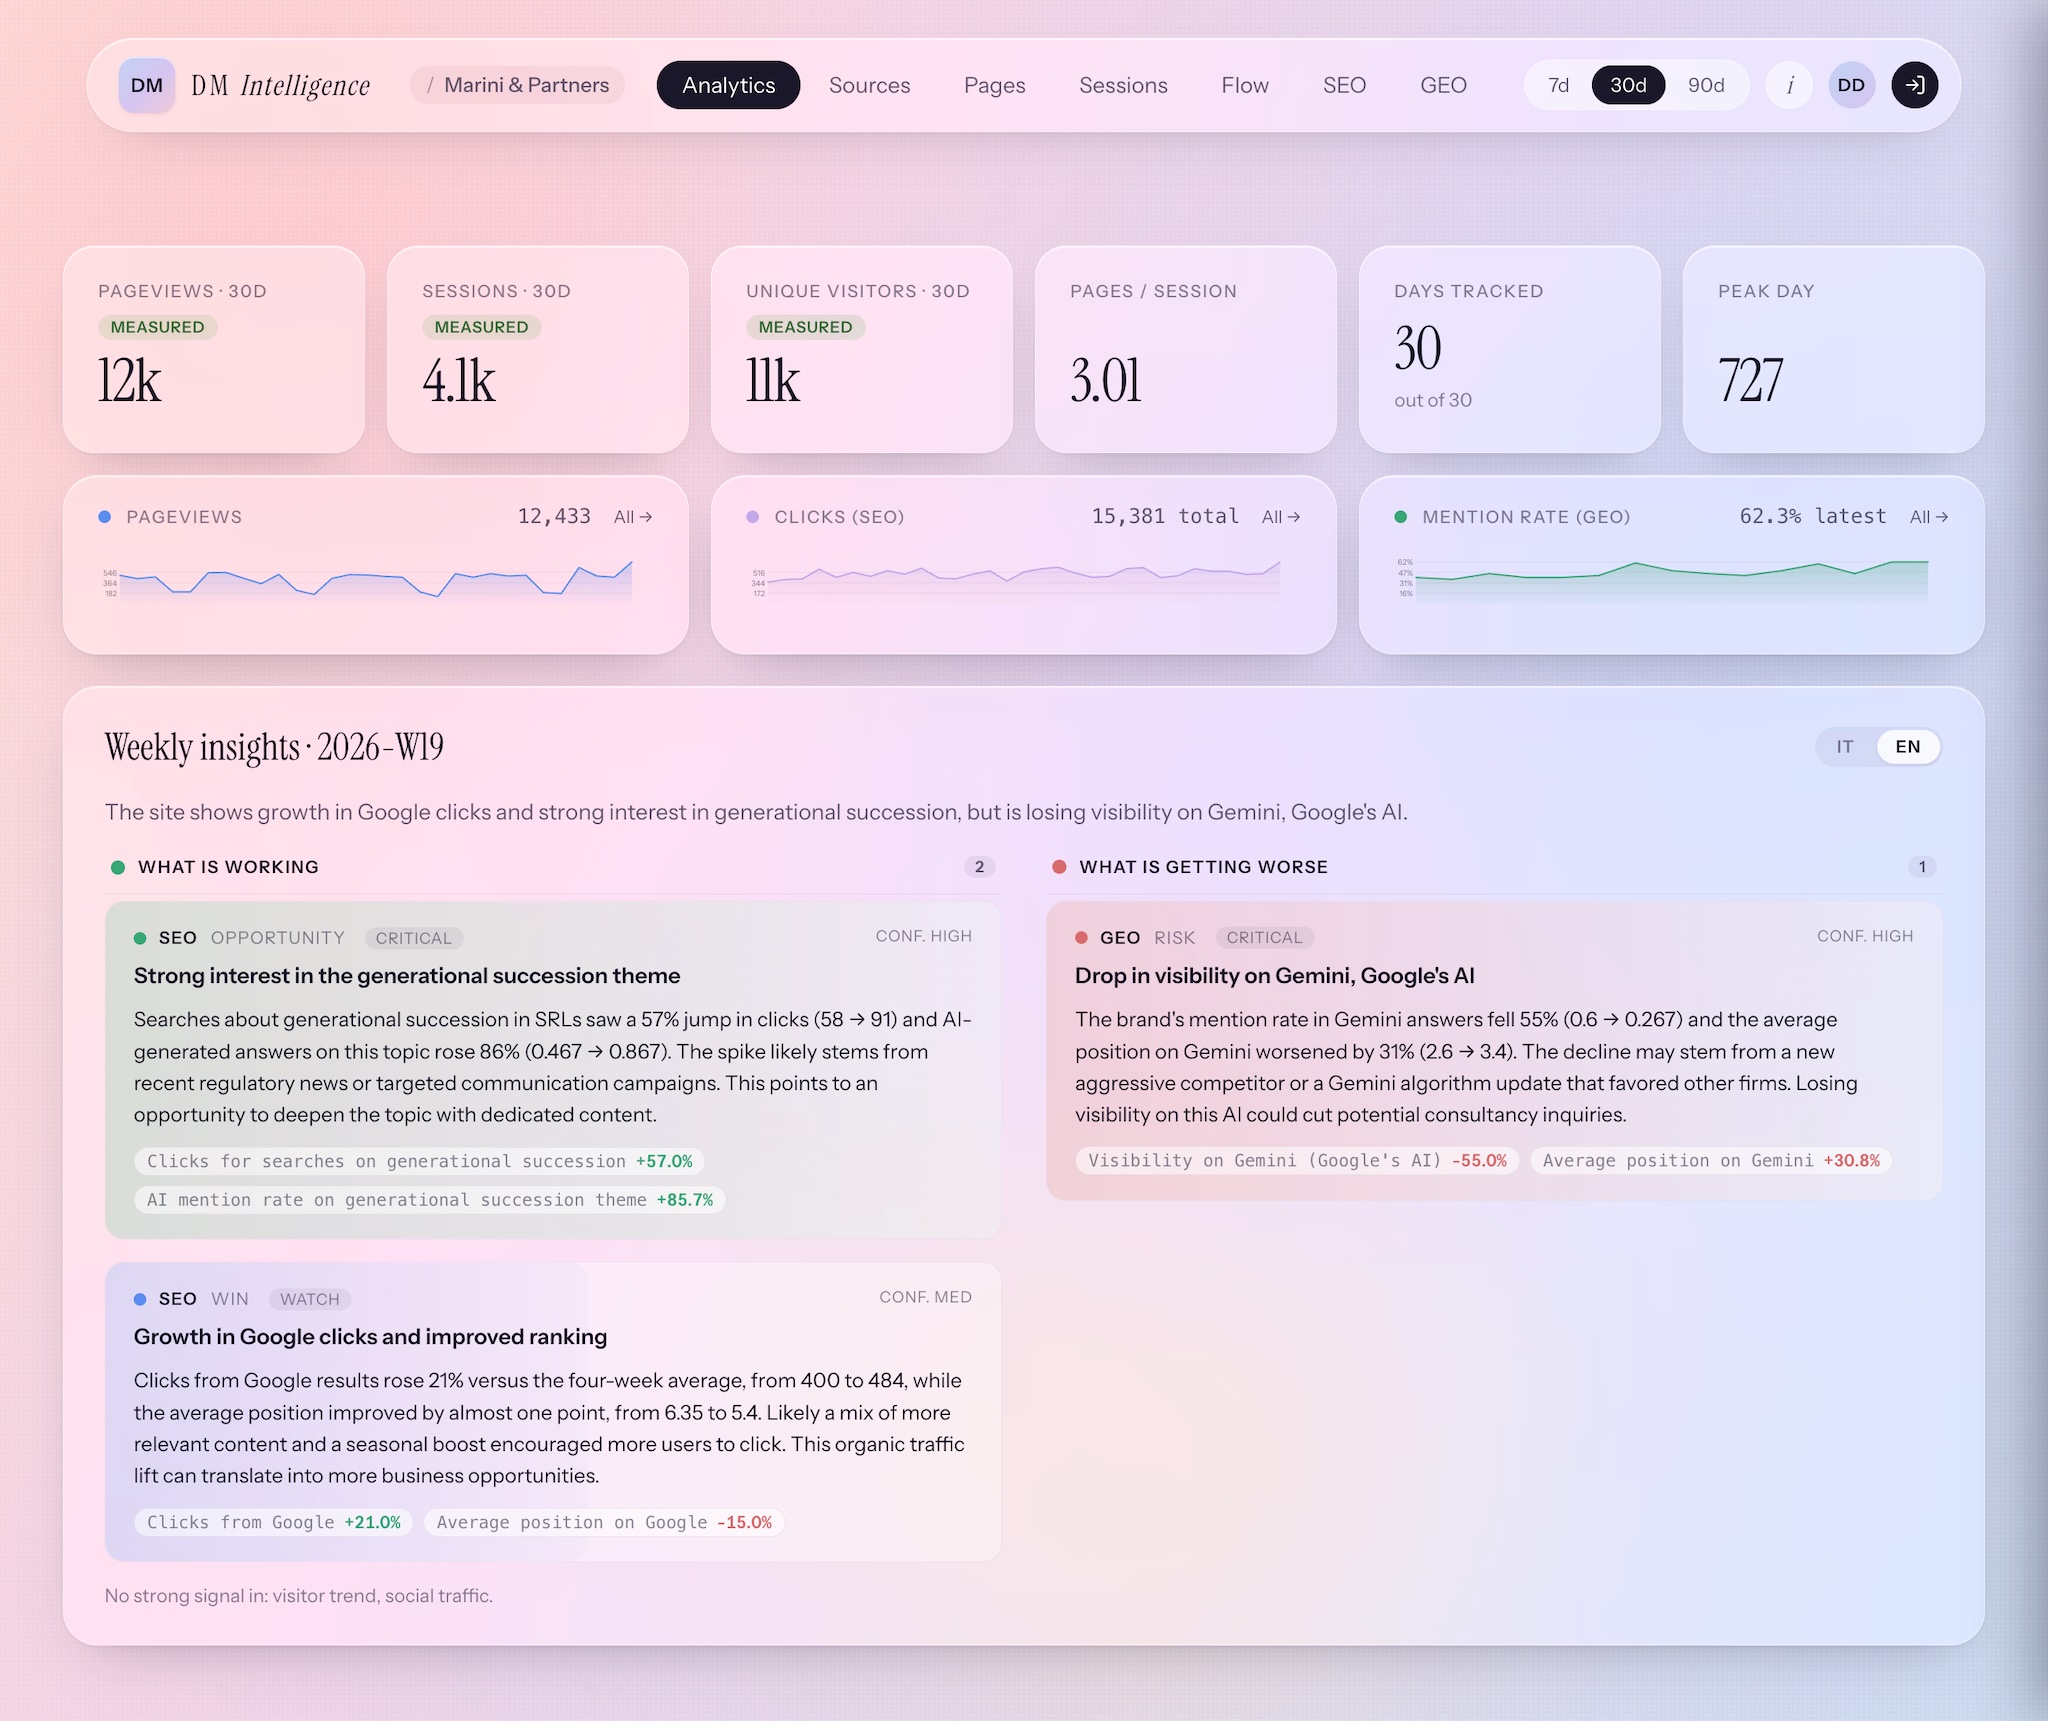Open the Sessions 30D 4.1k card
2048x1721 pixels.
tap(538, 349)
